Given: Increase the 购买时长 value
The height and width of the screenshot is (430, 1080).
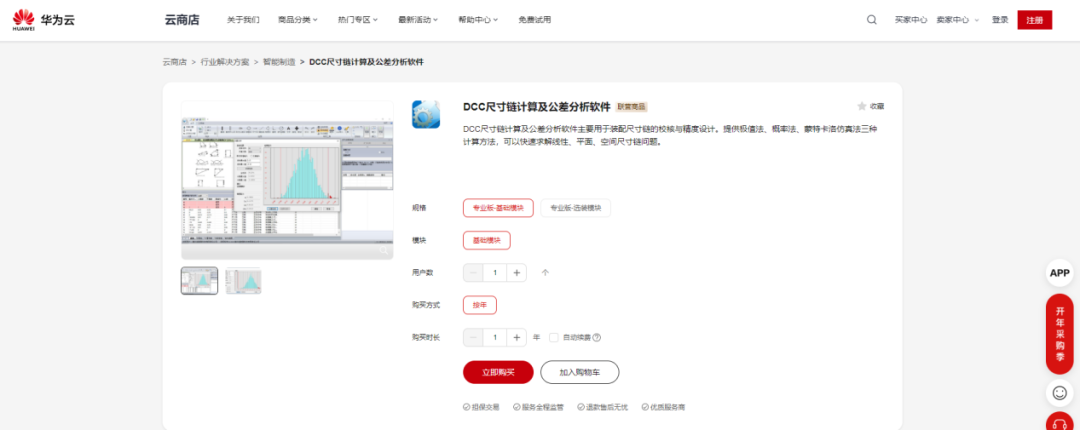Looking at the screenshot, I should pyautogui.click(x=517, y=338).
